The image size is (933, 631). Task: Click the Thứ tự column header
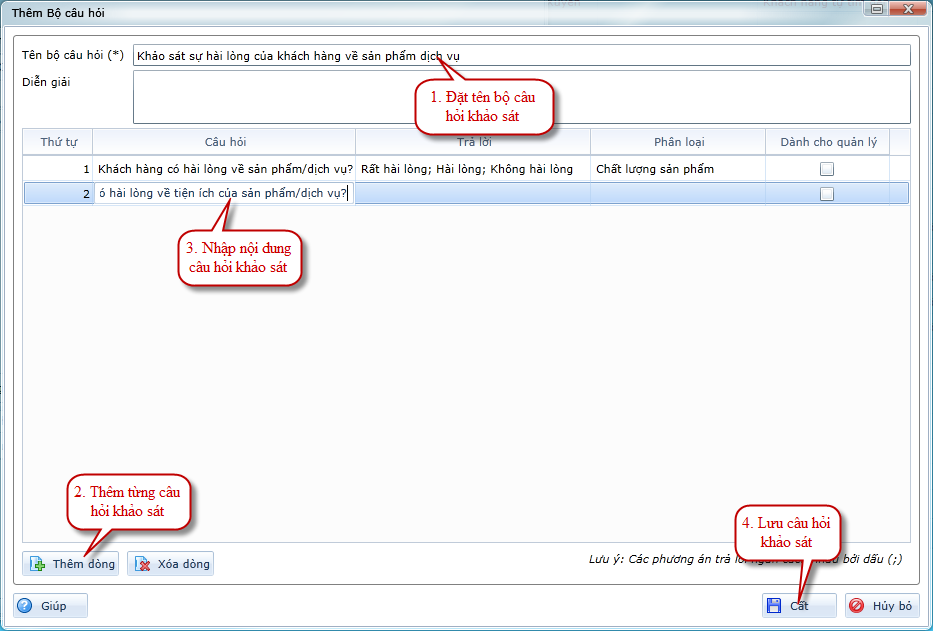(58, 142)
